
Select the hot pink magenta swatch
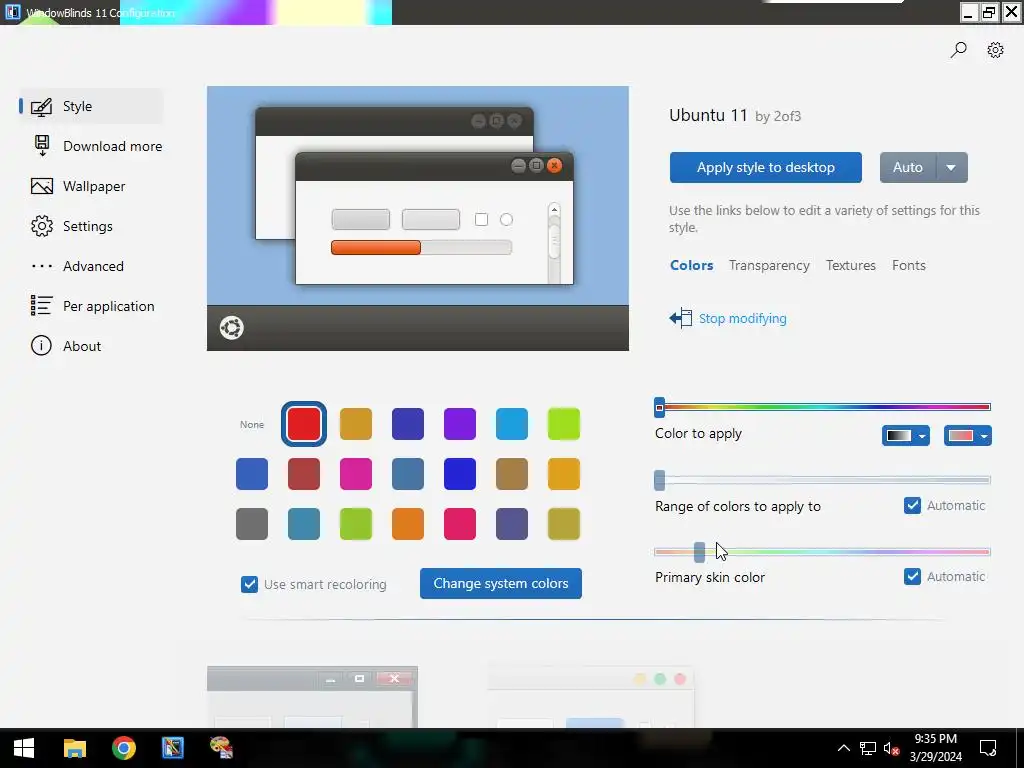tap(356, 474)
